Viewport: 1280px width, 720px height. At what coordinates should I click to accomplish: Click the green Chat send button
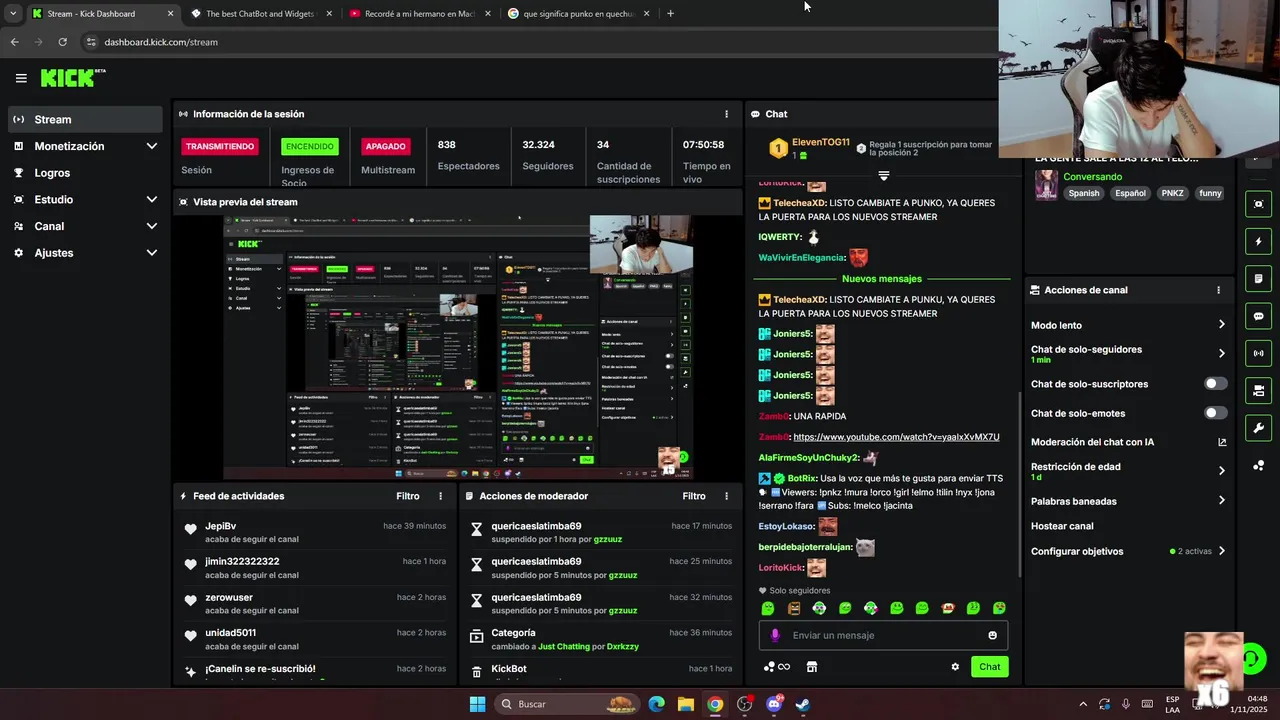pos(989,667)
